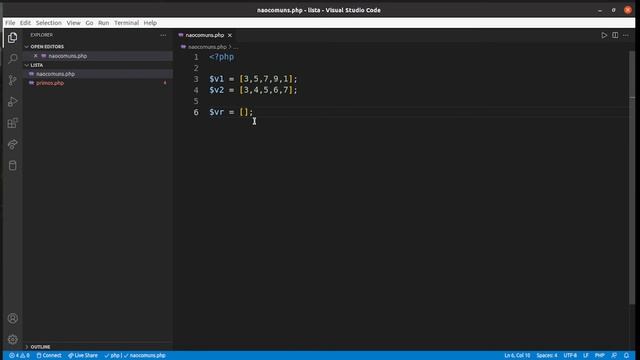Viewport: 640px width, 360px height.
Task: Start Live Share from status bar
Action: click(x=83, y=356)
